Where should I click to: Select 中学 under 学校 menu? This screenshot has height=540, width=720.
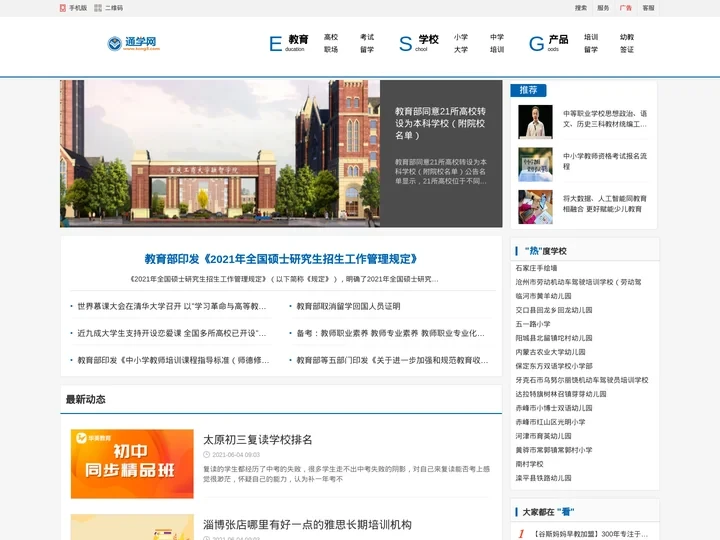497,37
